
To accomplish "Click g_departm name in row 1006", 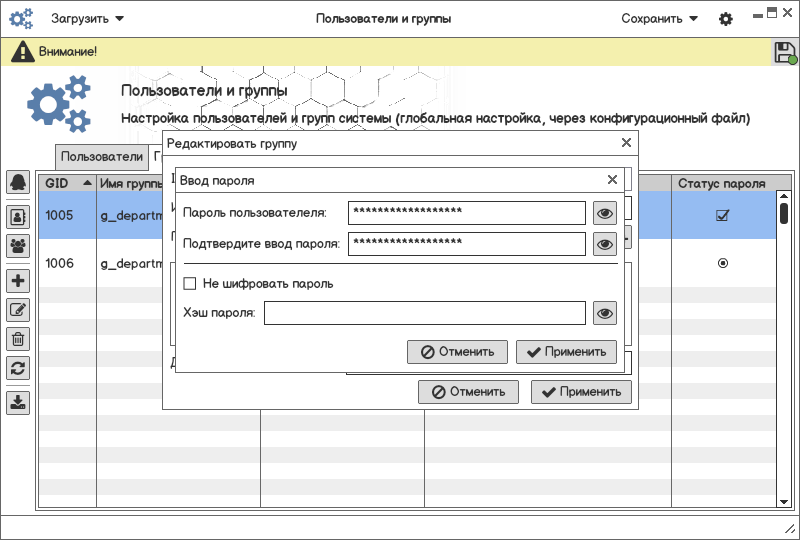I will coord(131,263).
